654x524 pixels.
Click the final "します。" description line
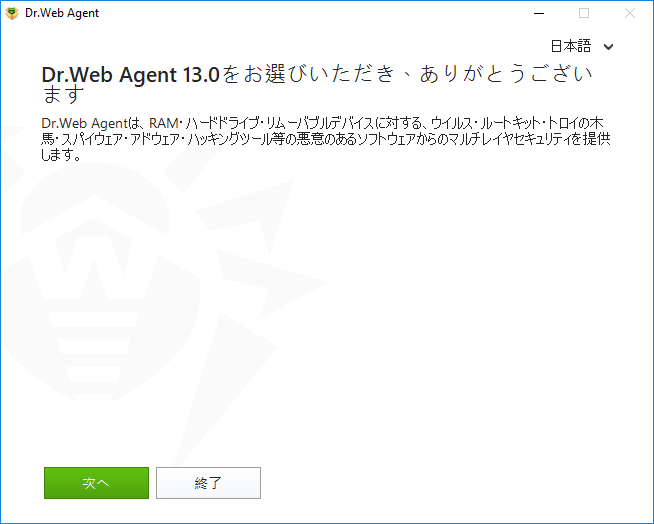(61, 154)
